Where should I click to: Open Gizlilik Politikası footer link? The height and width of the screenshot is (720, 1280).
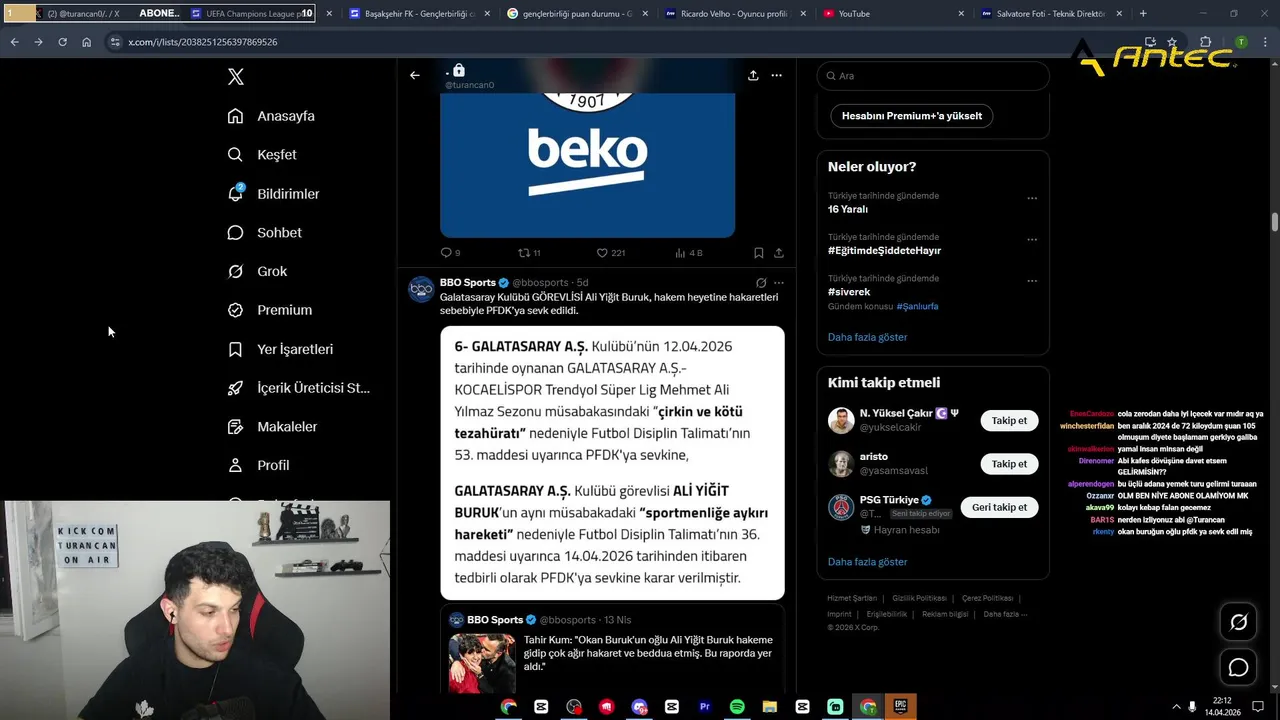pyautogui.click(x=919, y=598)
